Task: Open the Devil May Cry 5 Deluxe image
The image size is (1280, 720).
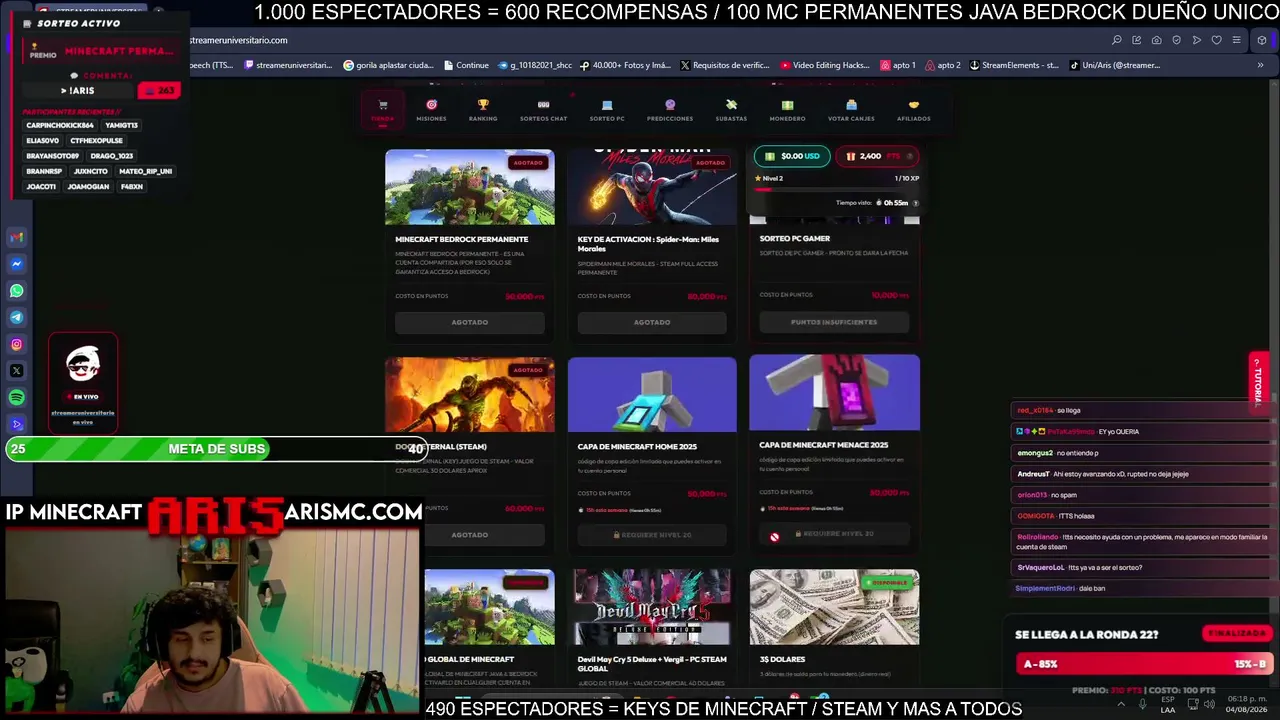Action: pyautogui.click(x=652, y=607)
